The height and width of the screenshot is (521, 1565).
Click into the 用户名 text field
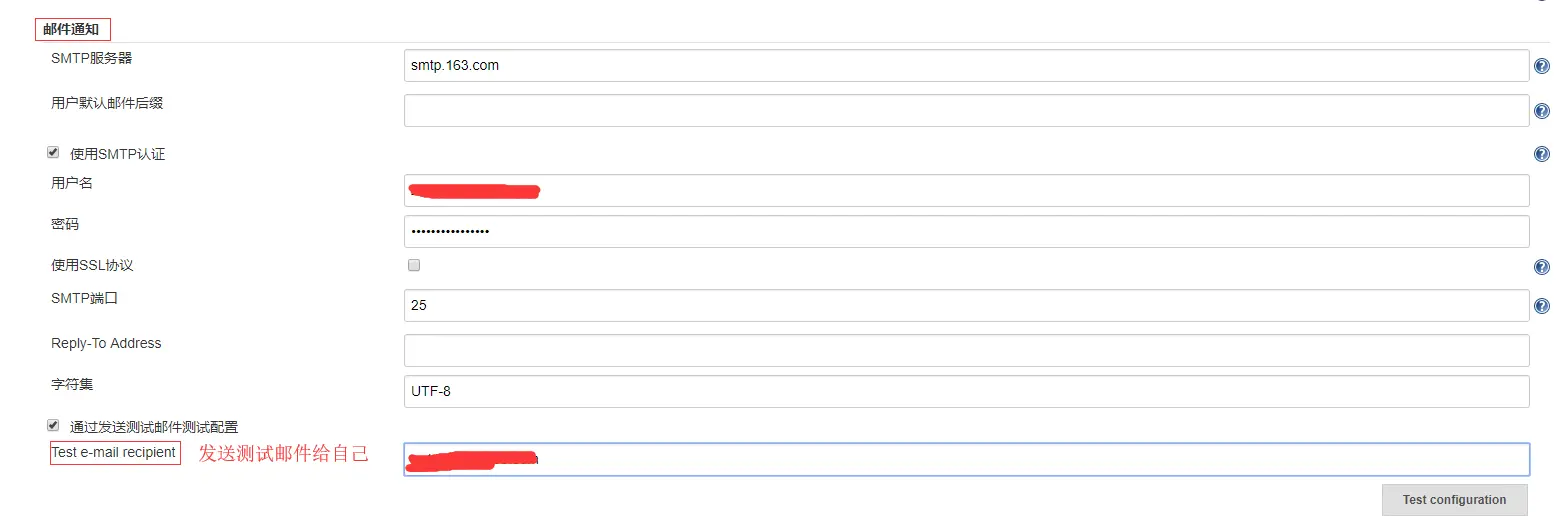[x=966, y=190]
